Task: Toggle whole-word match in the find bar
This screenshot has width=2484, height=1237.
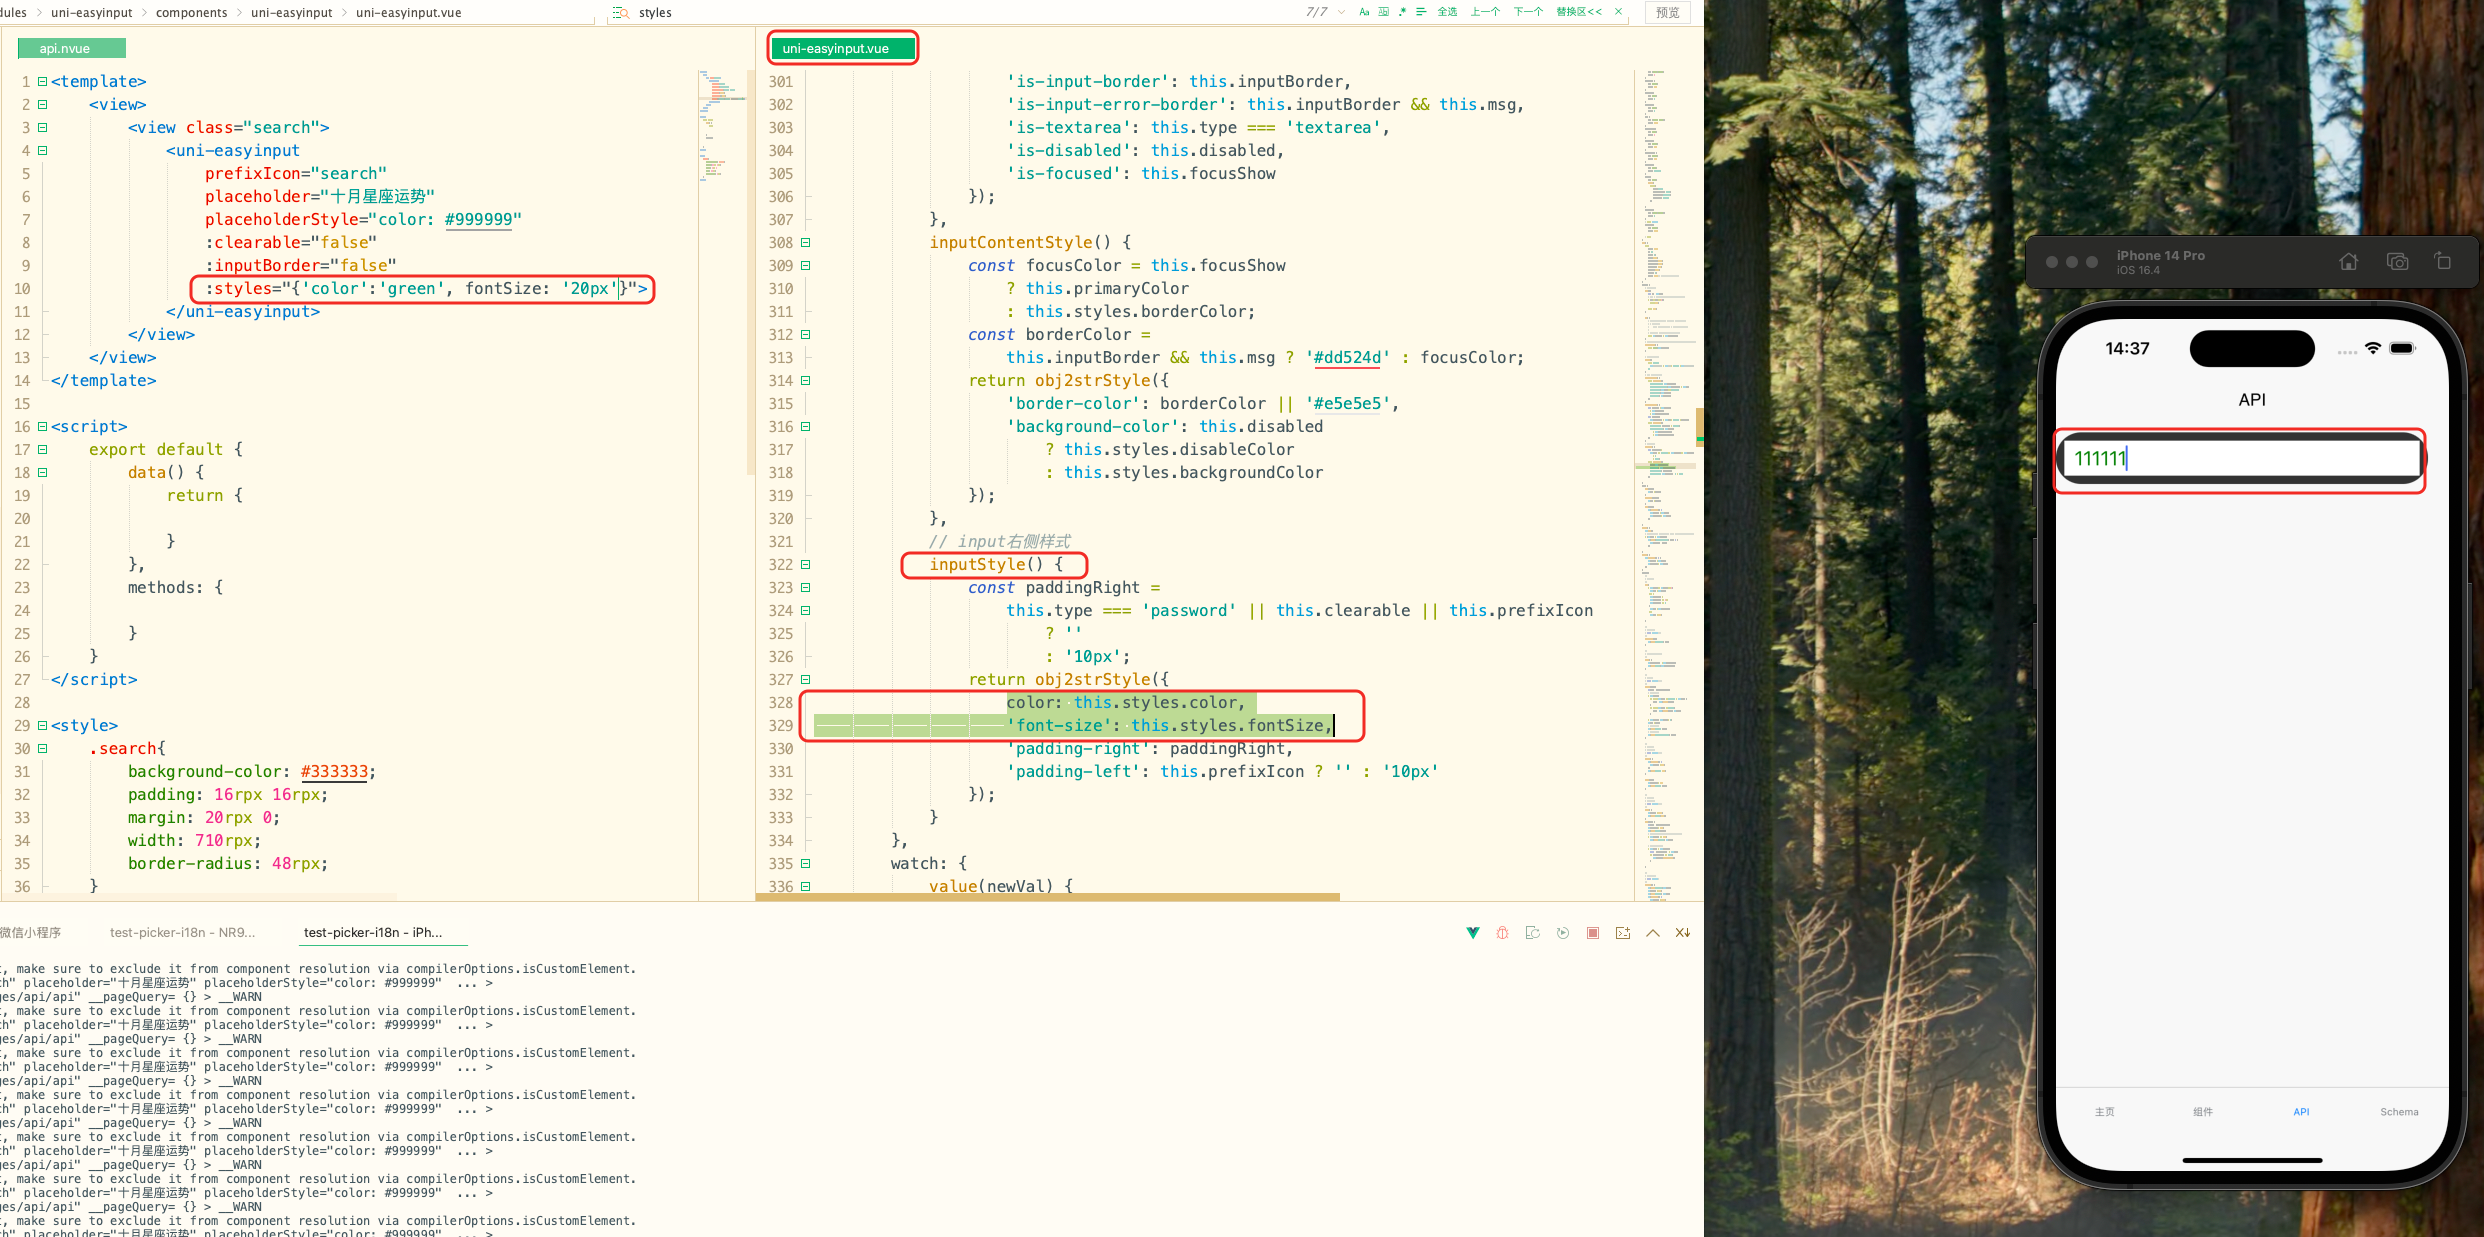Action: tap(1384, 12)
